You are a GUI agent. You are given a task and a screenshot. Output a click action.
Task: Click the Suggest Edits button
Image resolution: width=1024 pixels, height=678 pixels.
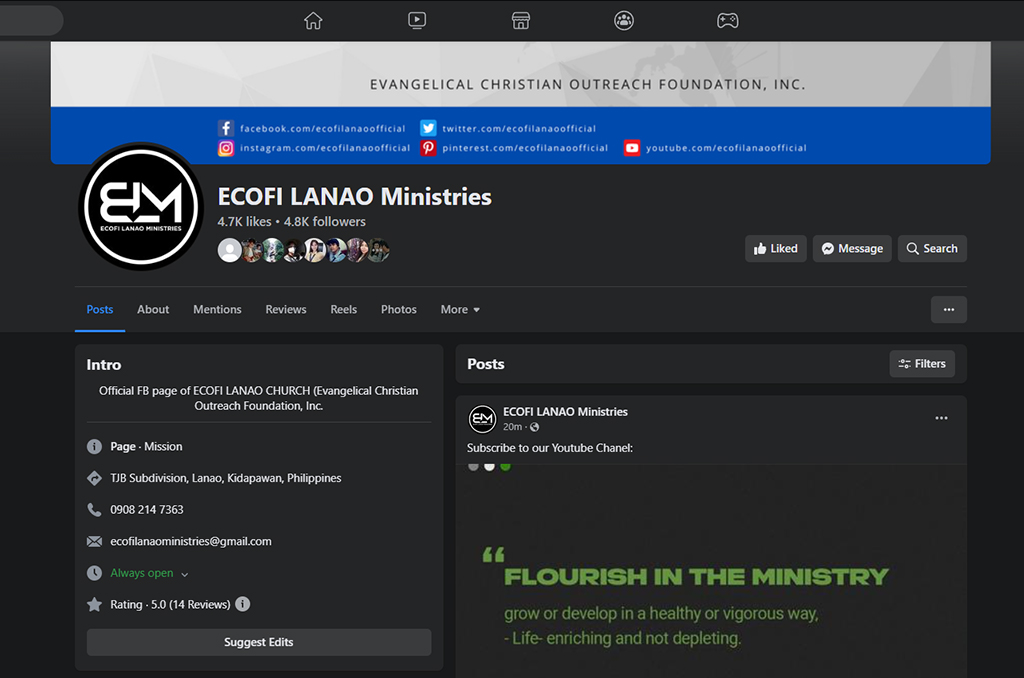tap(259, 642)
